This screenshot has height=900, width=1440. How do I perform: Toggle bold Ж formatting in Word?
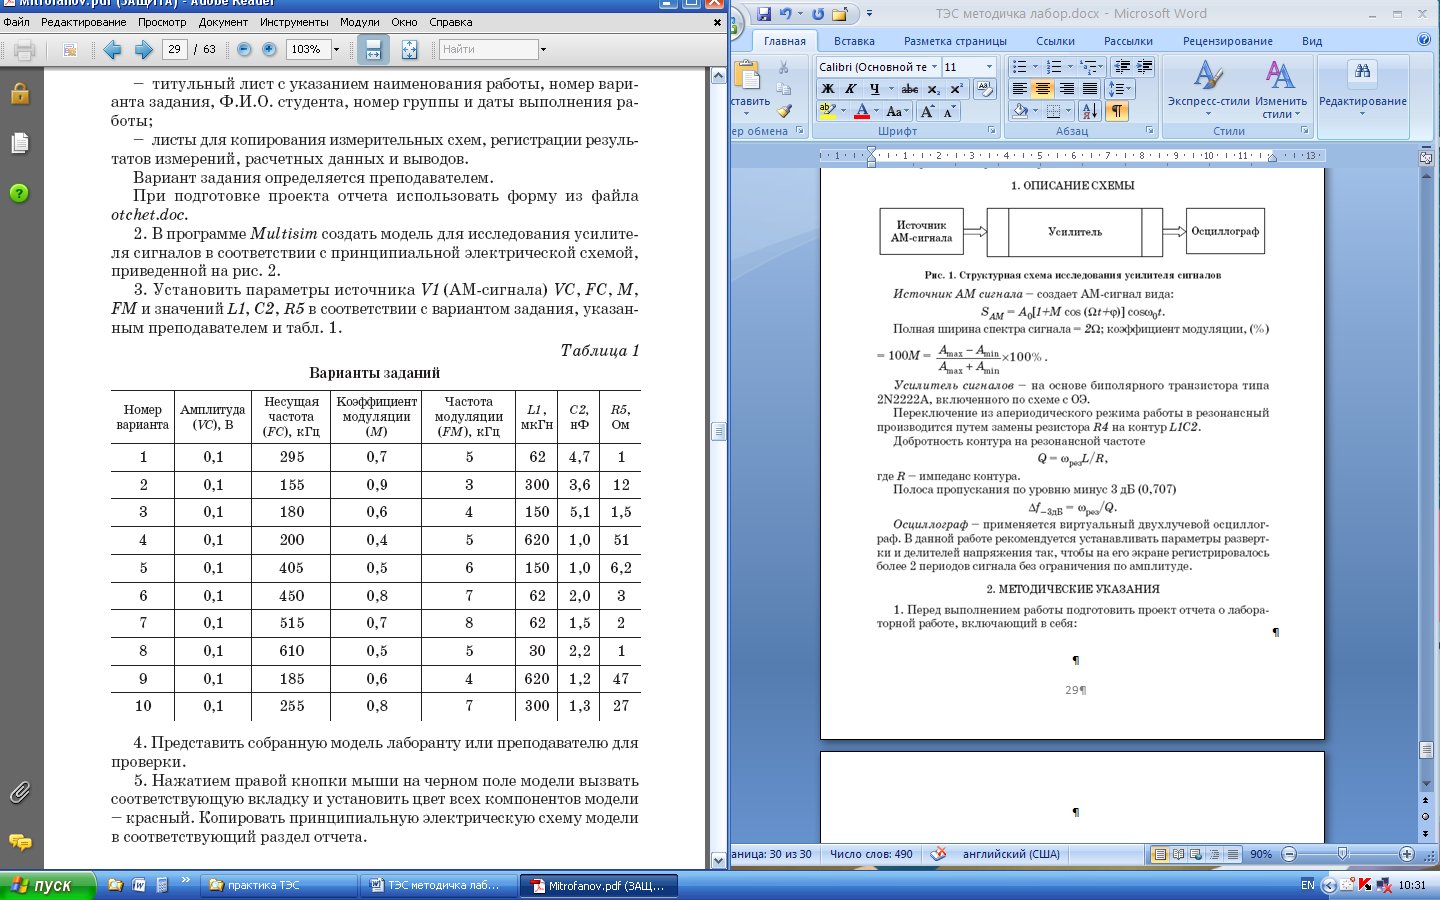click(x=828, y=89)
